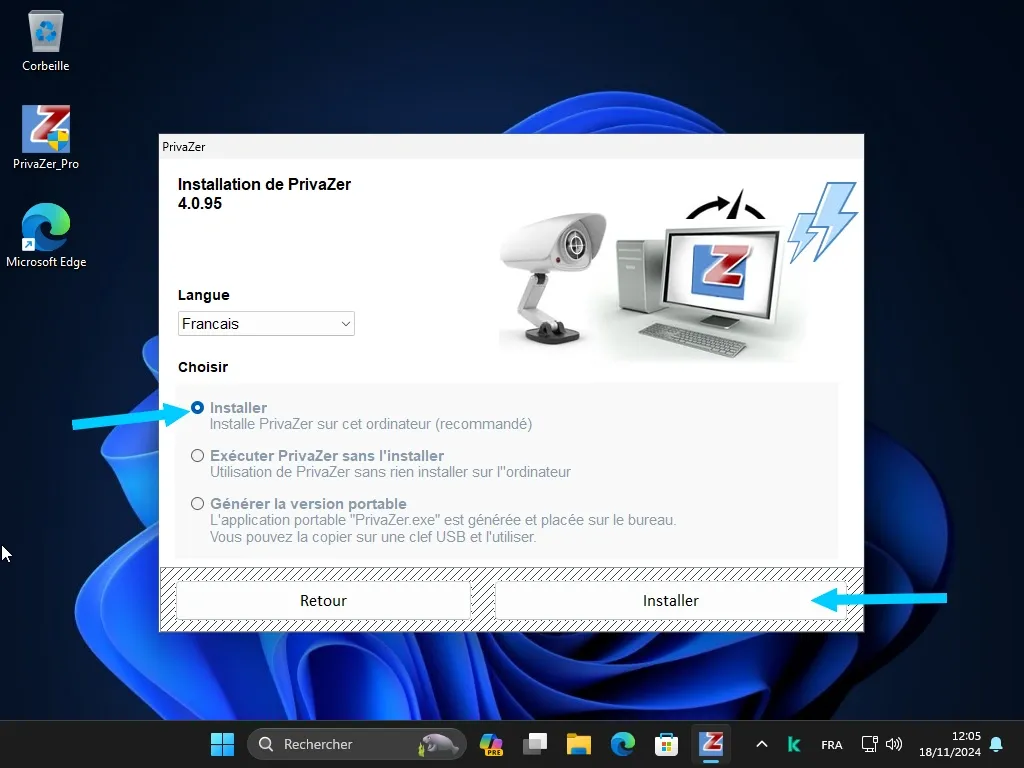Select the Microsoft Edge desktop shortcut
Viewport: 1024px width, 768px height.
pos(46,235)
